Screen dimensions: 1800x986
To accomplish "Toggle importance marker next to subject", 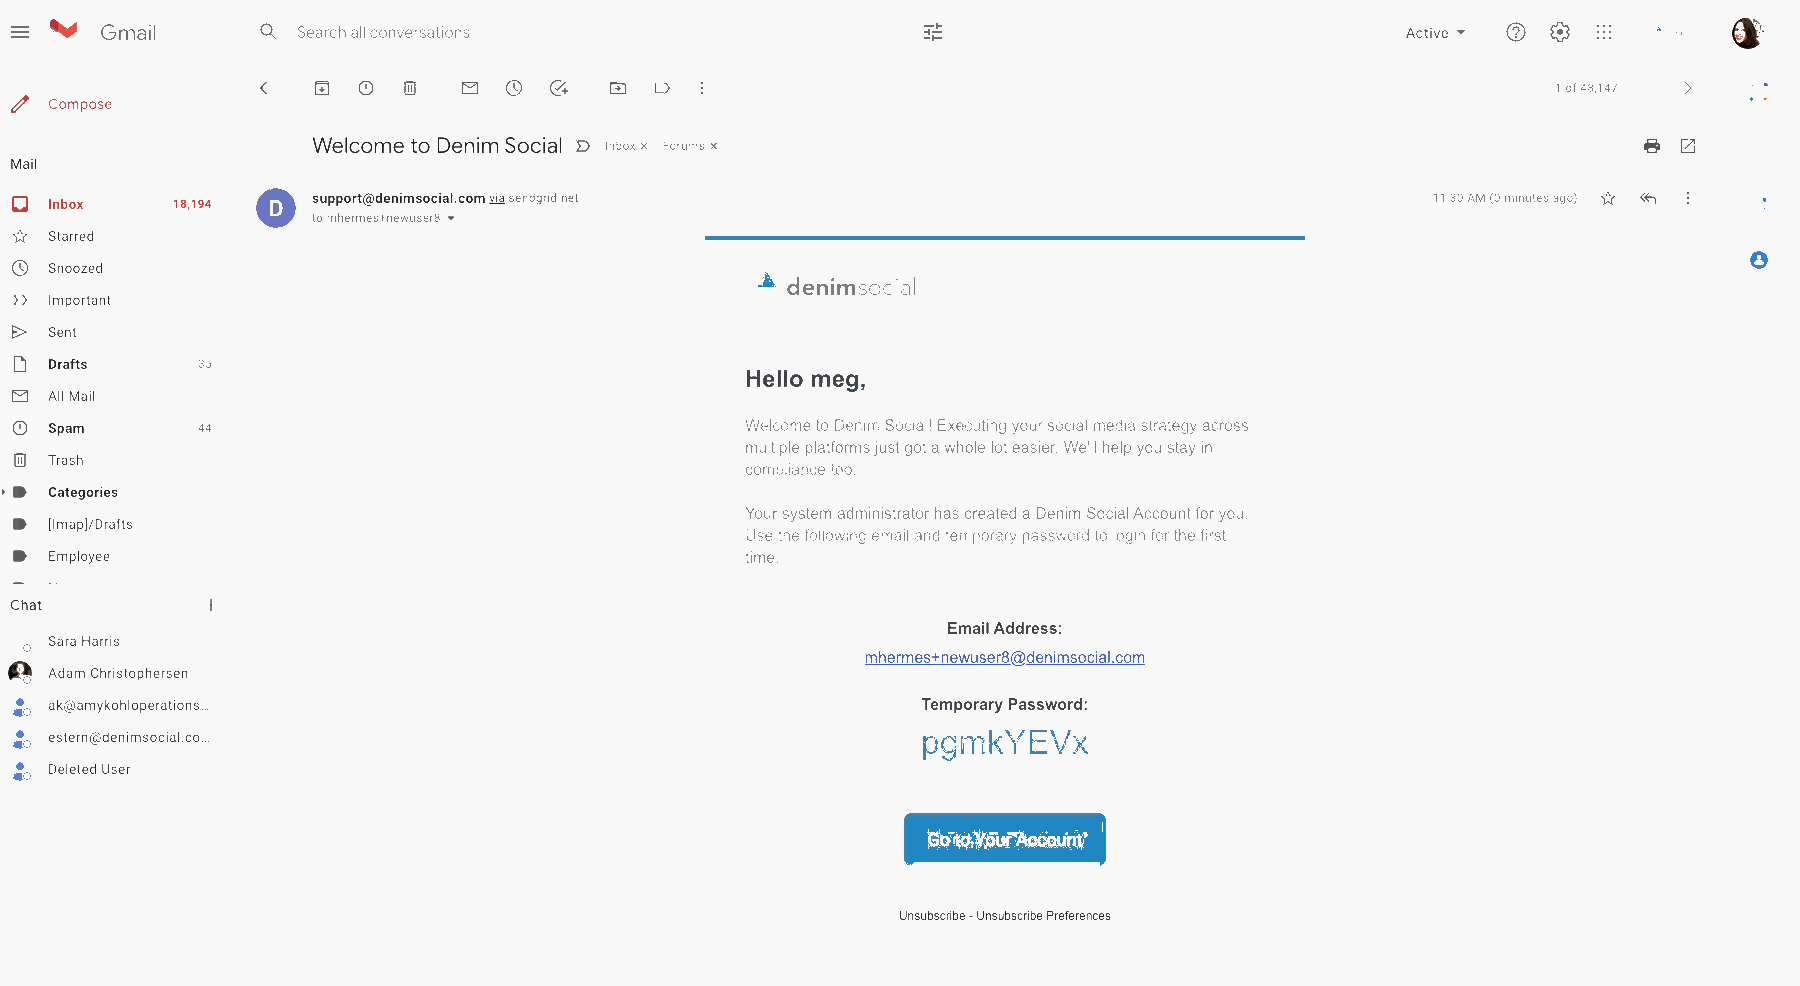I will tap(583, 146).
